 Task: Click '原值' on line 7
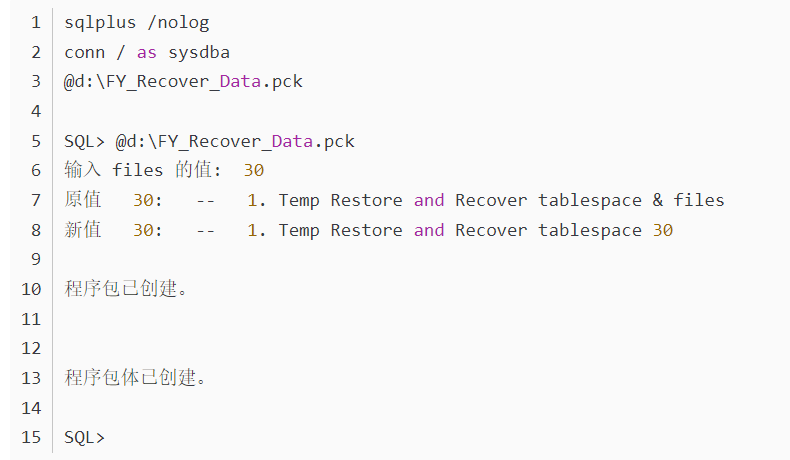coord(83,200)
